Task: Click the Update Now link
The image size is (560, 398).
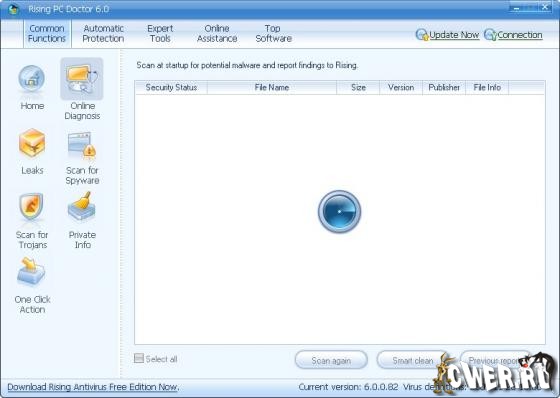Action: pos(454,35)
